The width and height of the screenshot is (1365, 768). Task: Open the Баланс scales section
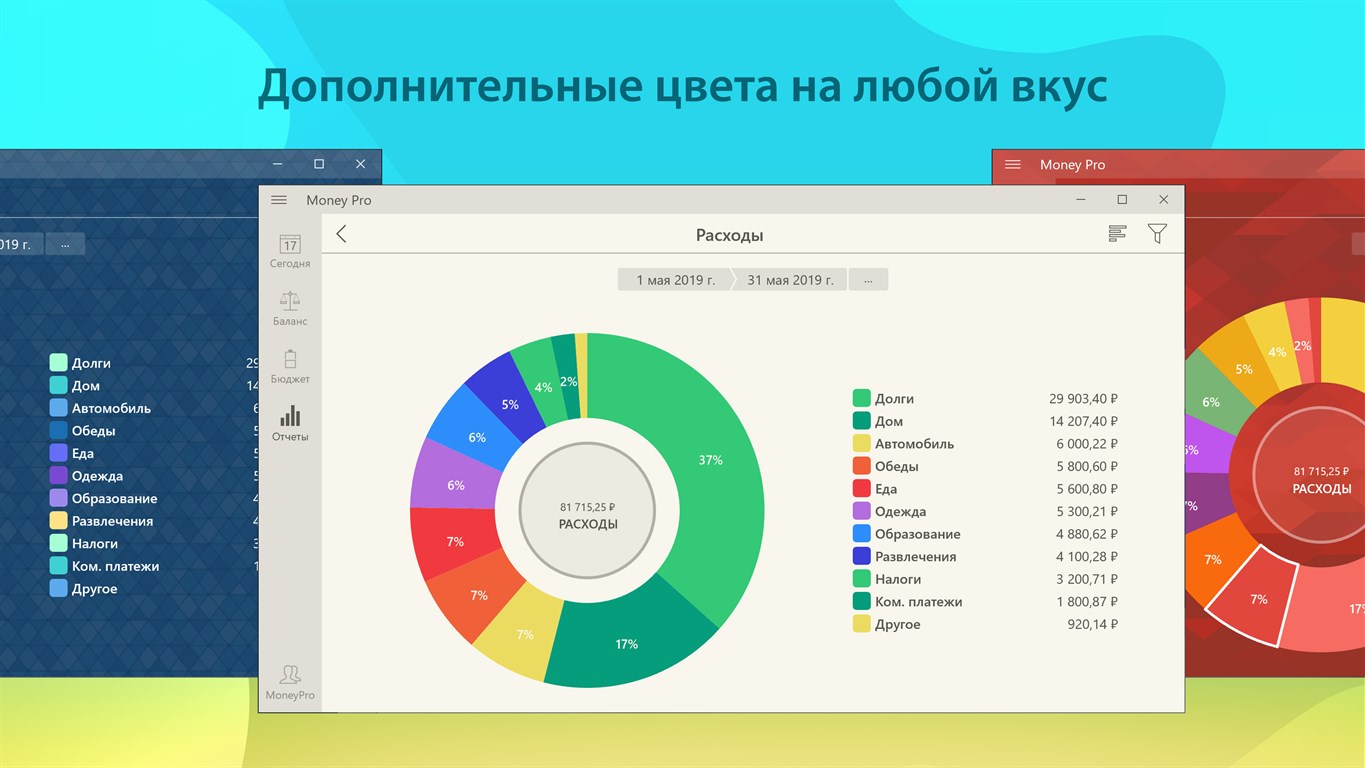click(x=290, y=309)
